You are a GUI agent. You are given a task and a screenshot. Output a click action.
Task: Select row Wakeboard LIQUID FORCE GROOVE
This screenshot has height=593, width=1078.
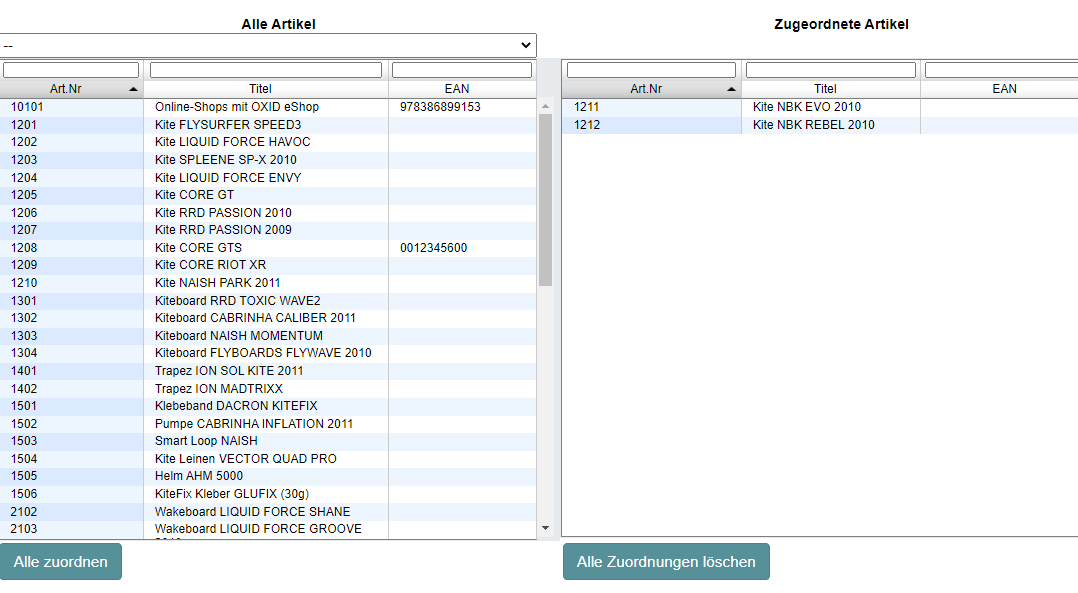(x=268, y=529)
